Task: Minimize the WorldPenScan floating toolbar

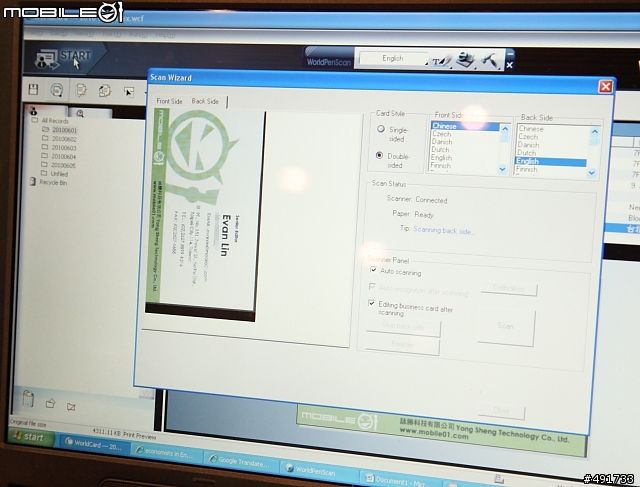Action: [x=510, y=53]
